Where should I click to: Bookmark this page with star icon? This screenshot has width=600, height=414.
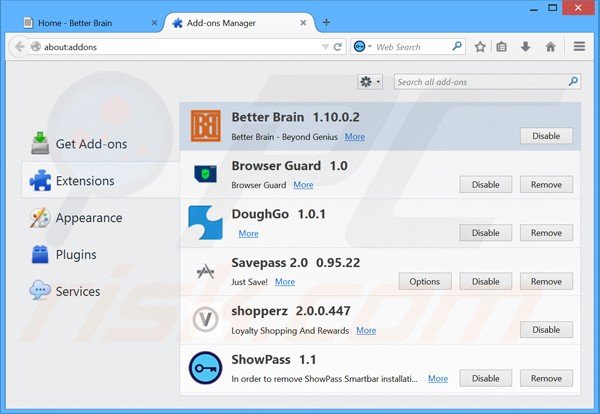coord(480,47)
